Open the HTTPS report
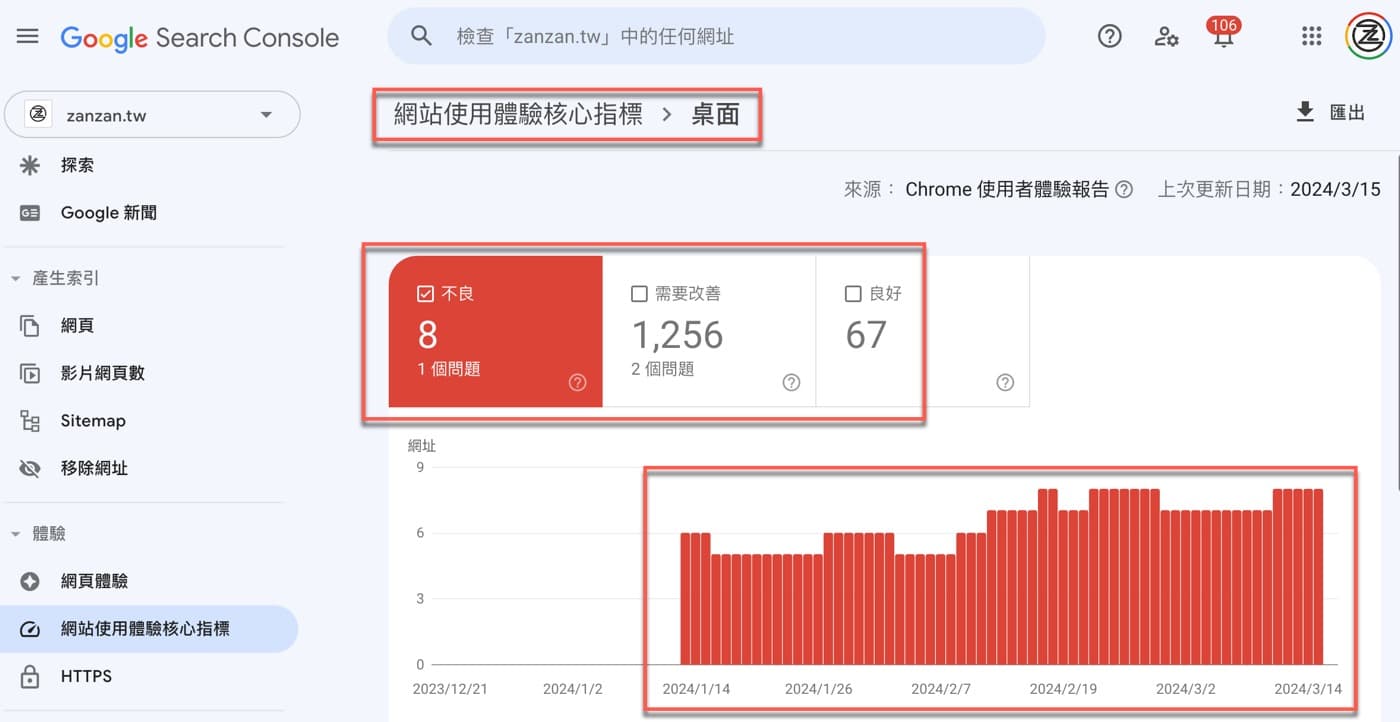Screen dimensions: 1400x722 [x=86, y=676]
